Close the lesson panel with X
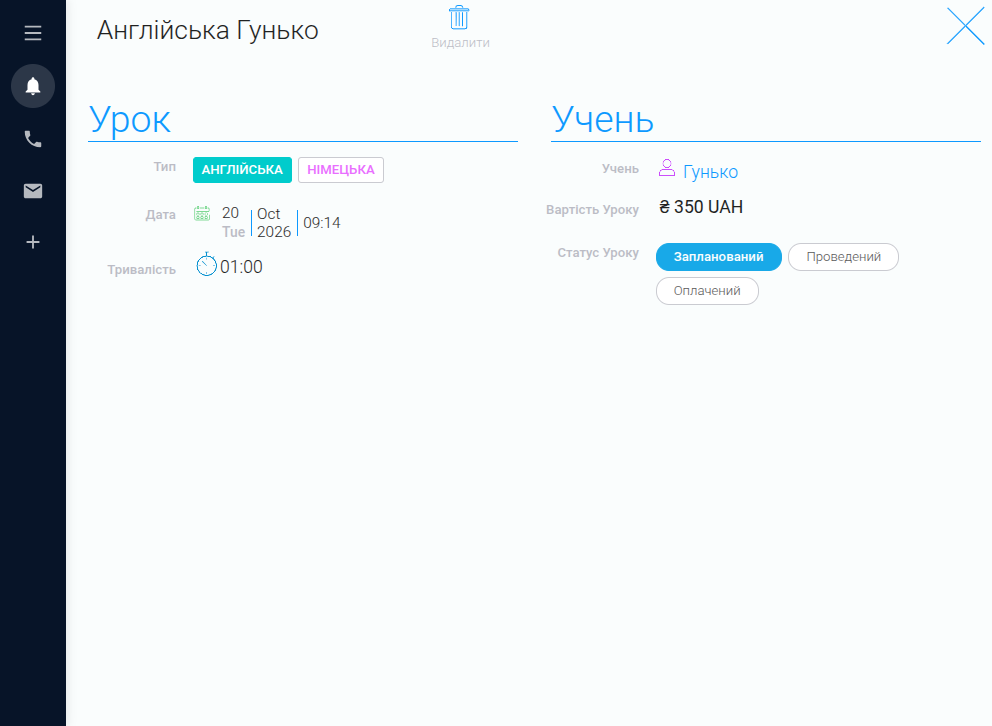Viewport: 992px width, 726px height. point(965,26)
